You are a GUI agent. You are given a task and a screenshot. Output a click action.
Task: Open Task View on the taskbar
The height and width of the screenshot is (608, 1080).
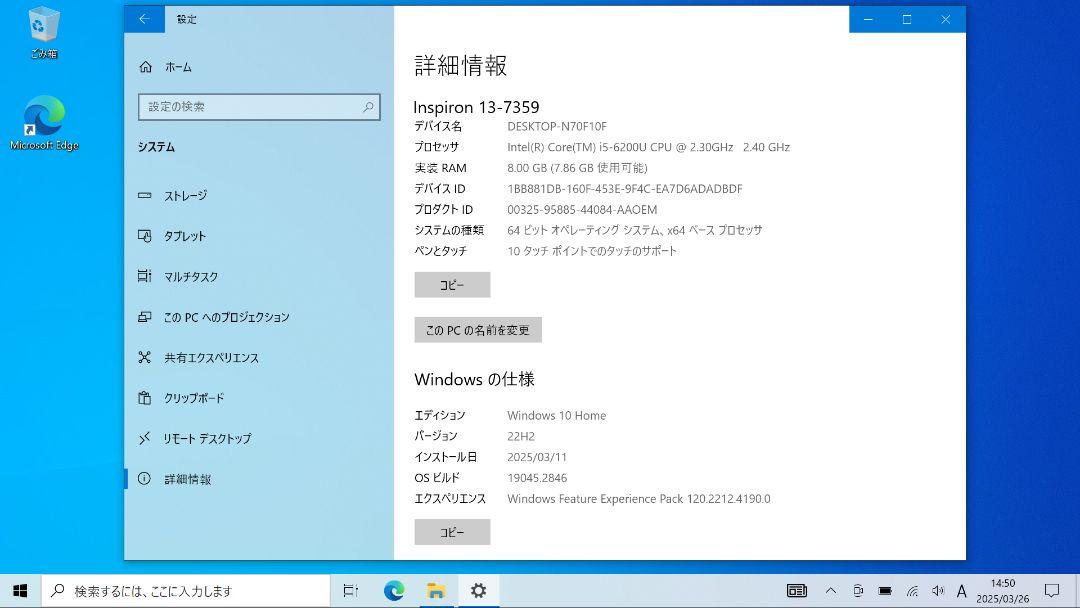[x=351, y=591]
